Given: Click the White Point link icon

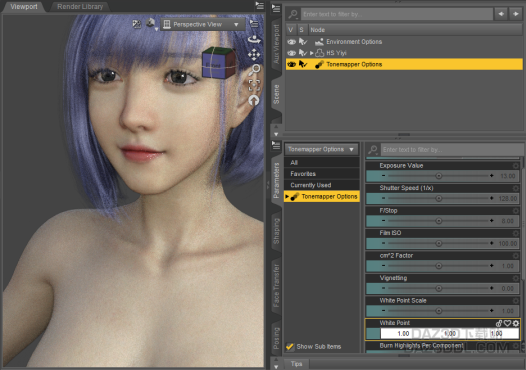Looking at the screenshot, I should coord(499,323).
